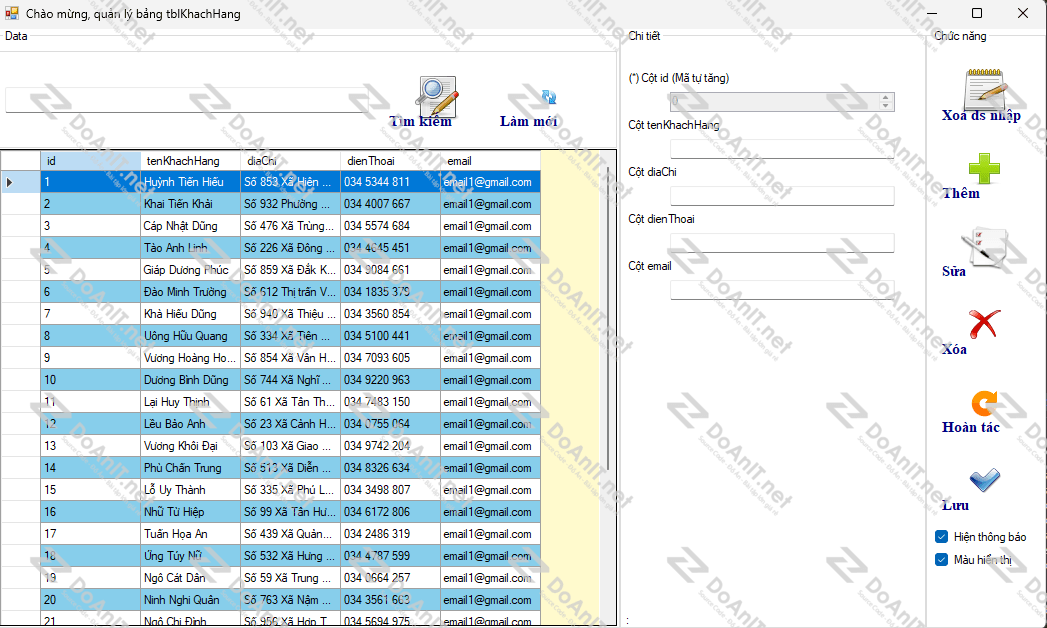Screen dimensions: 1047x628
Task: Click the Cột email input field
Action: [x=782, y=290]
